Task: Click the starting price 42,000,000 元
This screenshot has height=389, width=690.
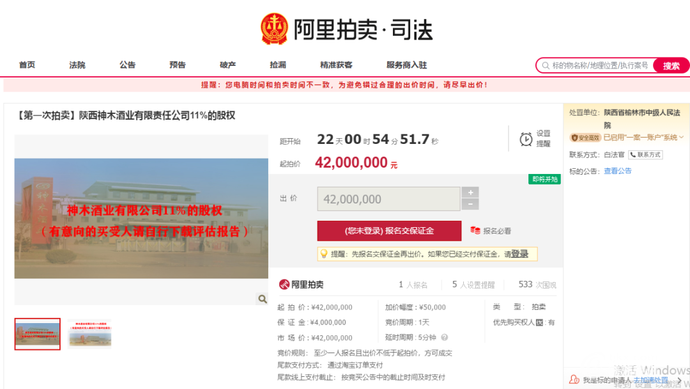Action: 356,163
